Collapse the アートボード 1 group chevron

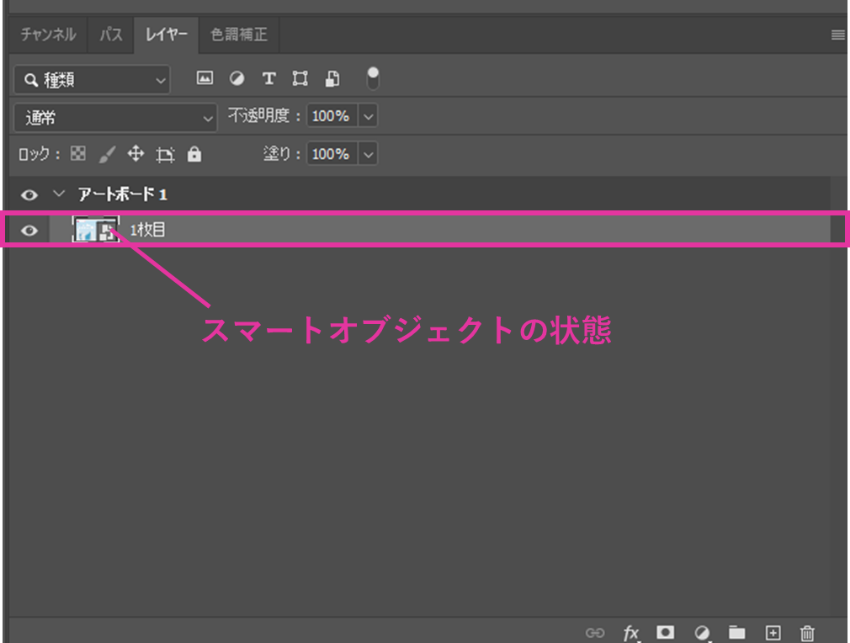[59, 194]
